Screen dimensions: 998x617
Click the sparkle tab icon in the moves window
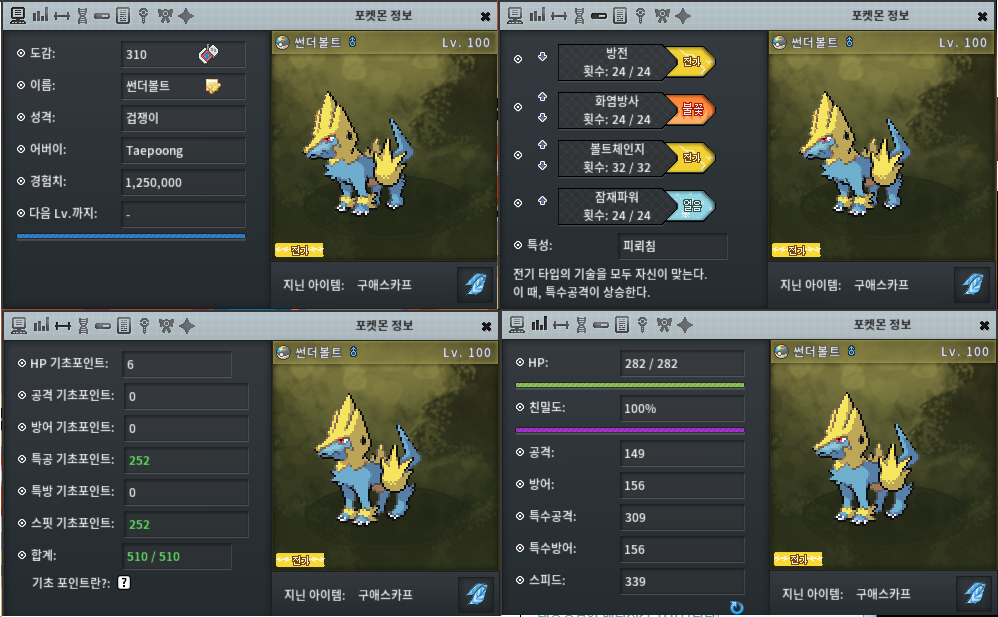click(683, 16)
